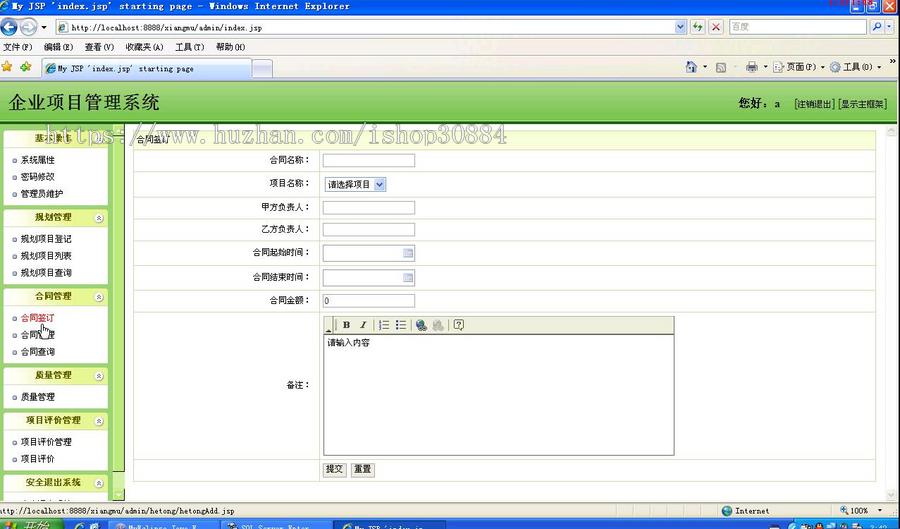This screenshot has height=529, width=900.
Task: Open 规划项目查询 in the sidebar
Action: tap(46, 273)
